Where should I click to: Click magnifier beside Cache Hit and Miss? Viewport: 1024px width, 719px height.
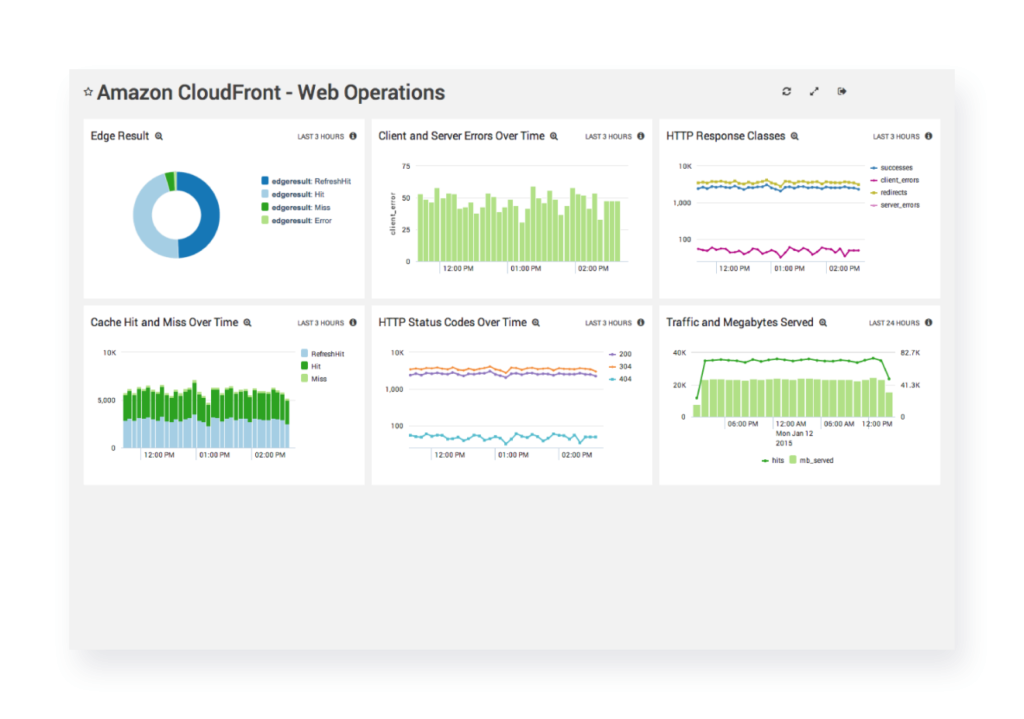[x=248, y=323]
